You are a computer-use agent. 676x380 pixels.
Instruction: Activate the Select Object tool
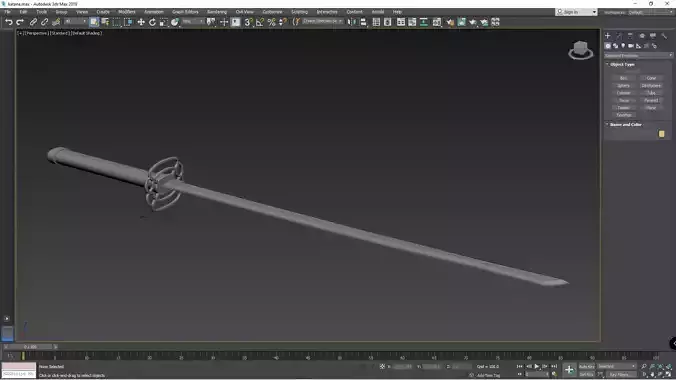pos(94,22)
